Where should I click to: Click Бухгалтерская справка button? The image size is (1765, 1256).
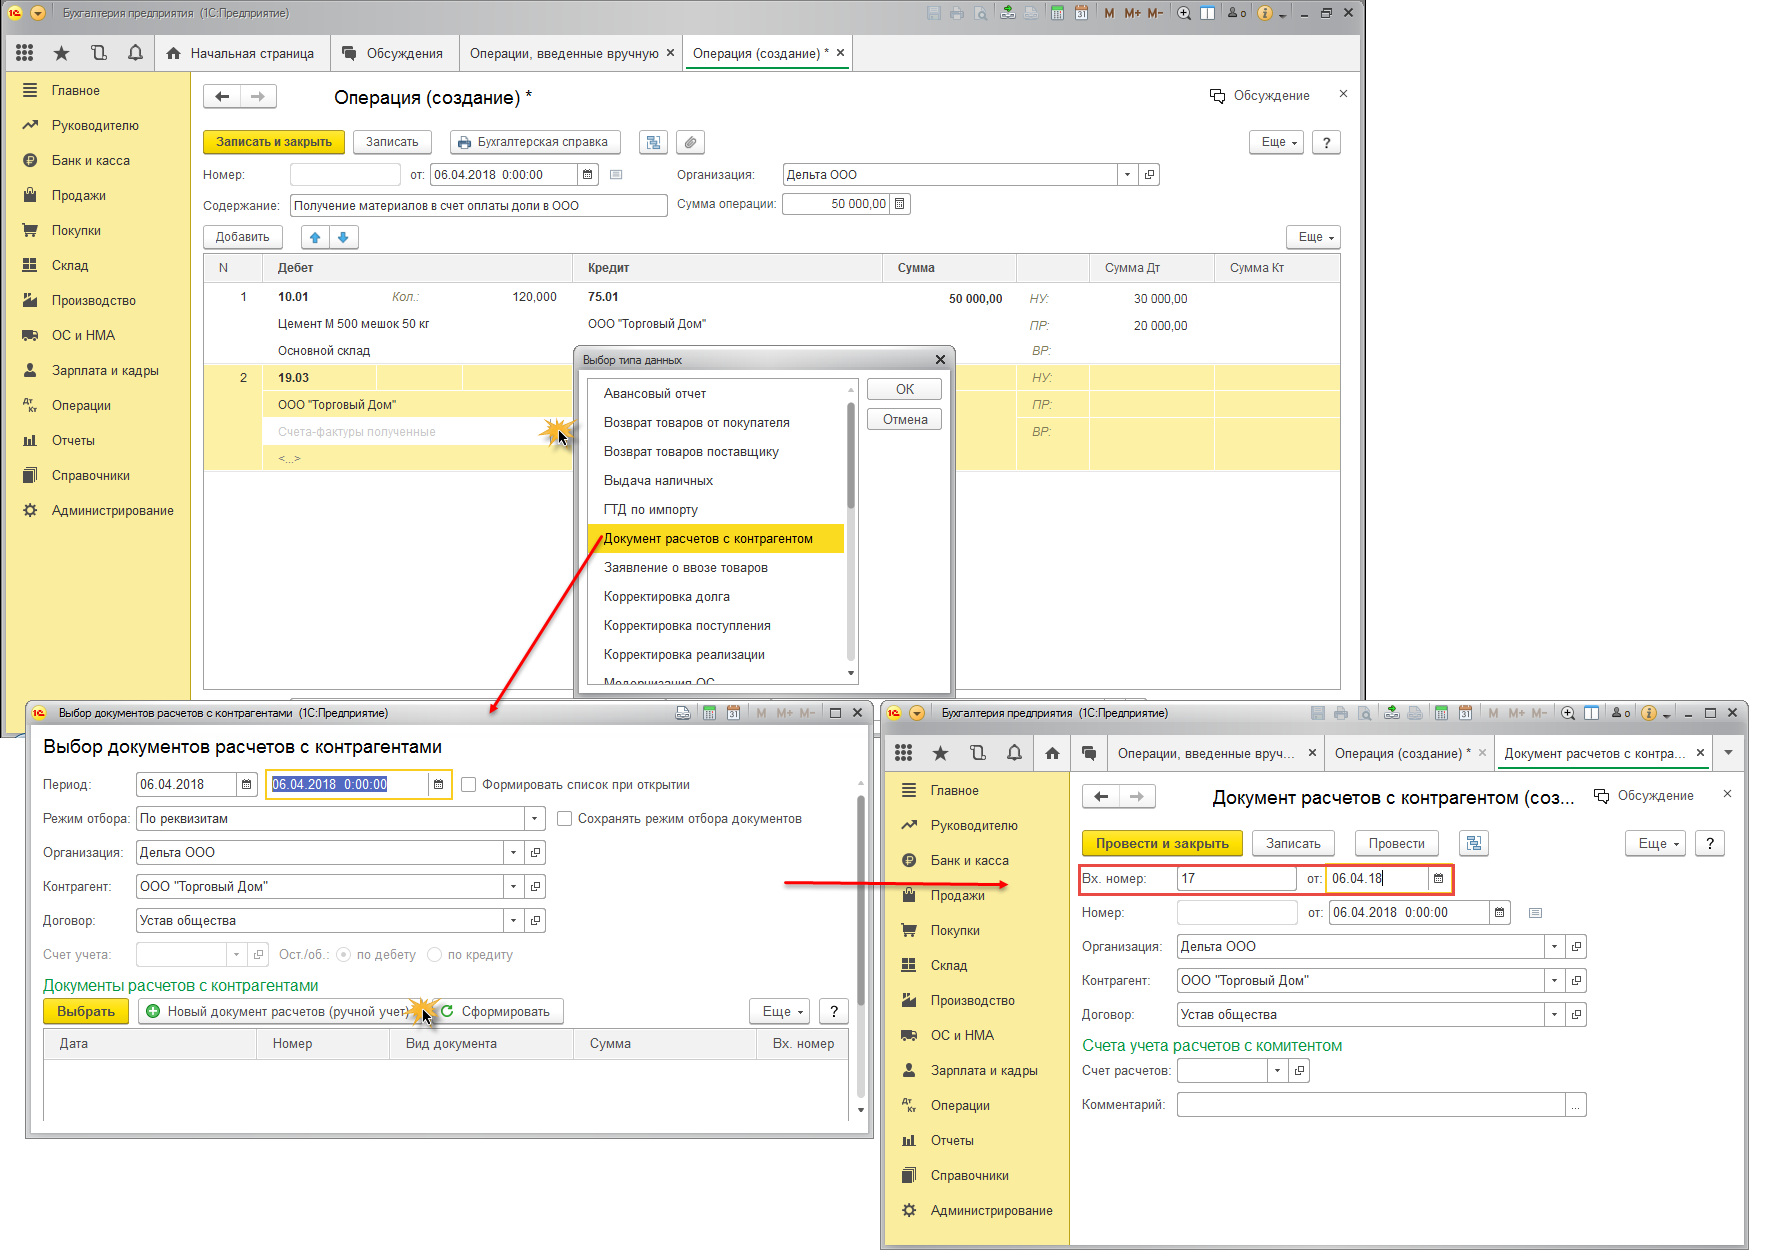tap(535, 142)
